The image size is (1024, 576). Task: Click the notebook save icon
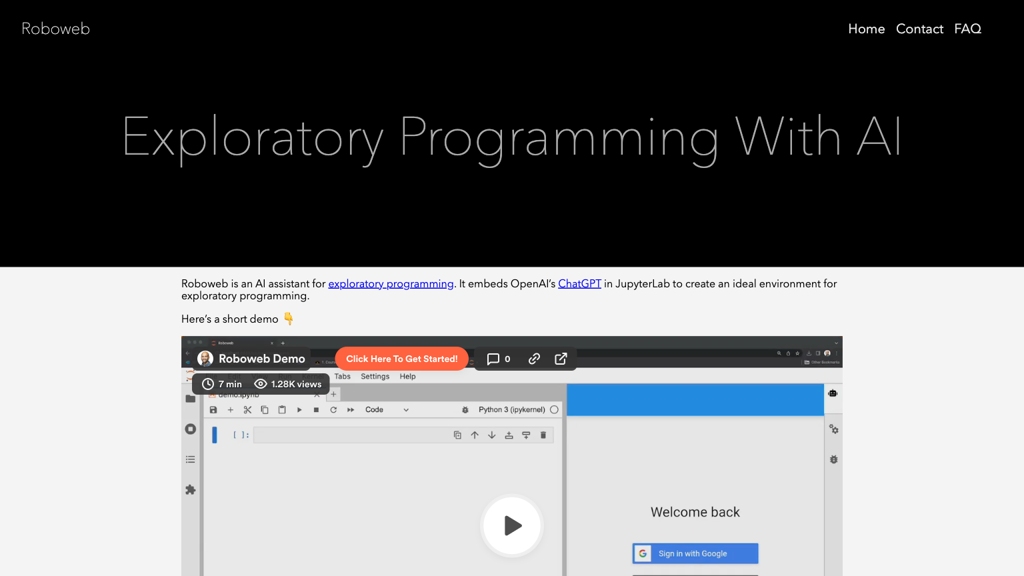point(213,410)
